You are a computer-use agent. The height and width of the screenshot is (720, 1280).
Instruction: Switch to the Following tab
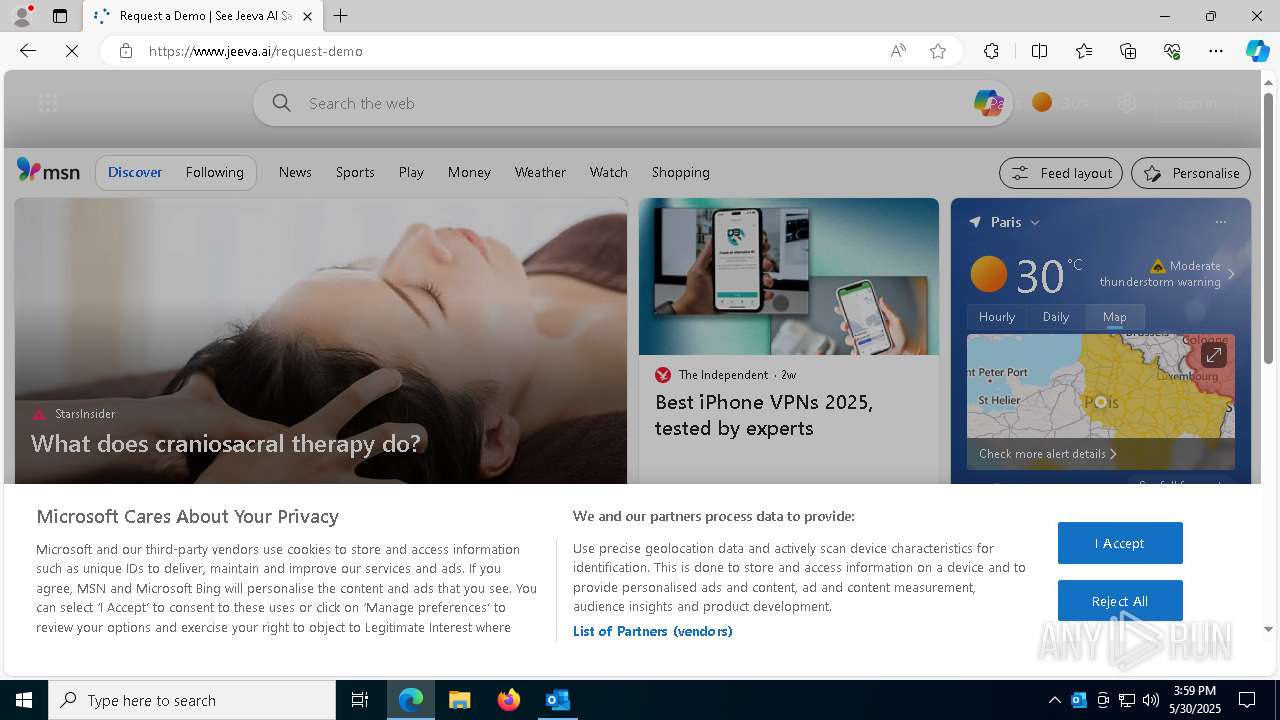pyautogui.click(x=215, y=172)
